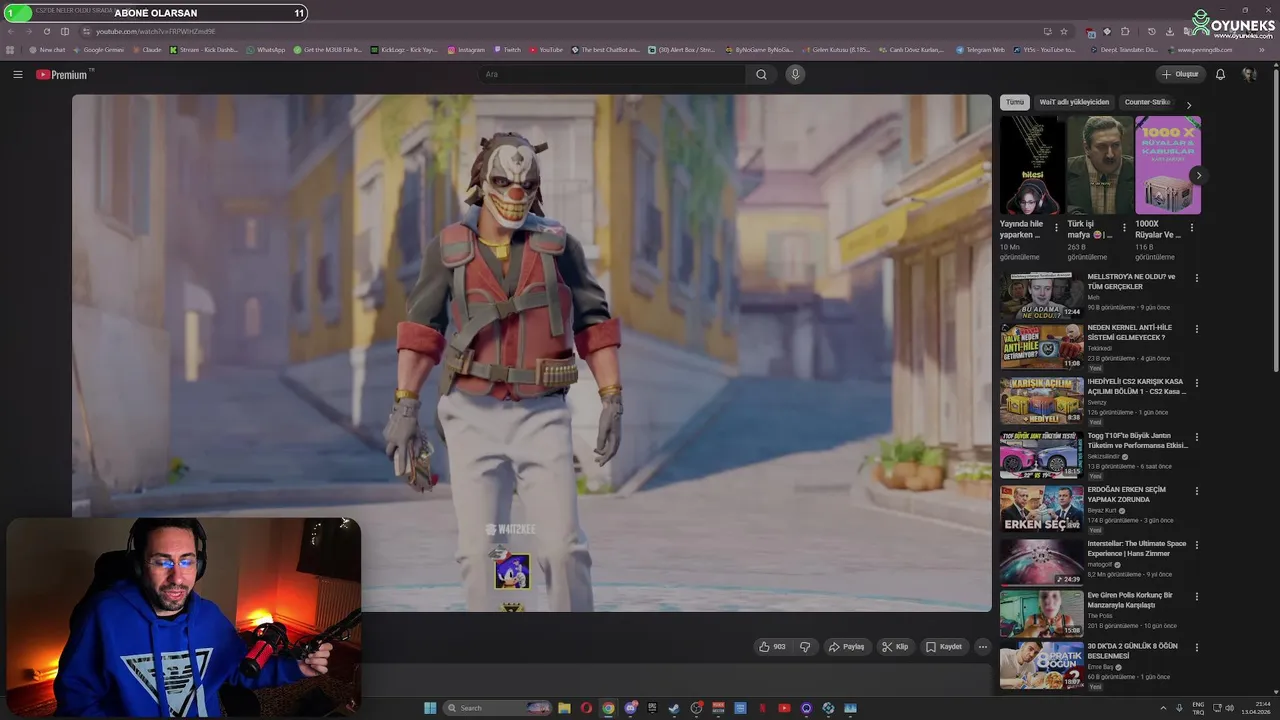Open the Instagram bookmark

tap(466, 49)
